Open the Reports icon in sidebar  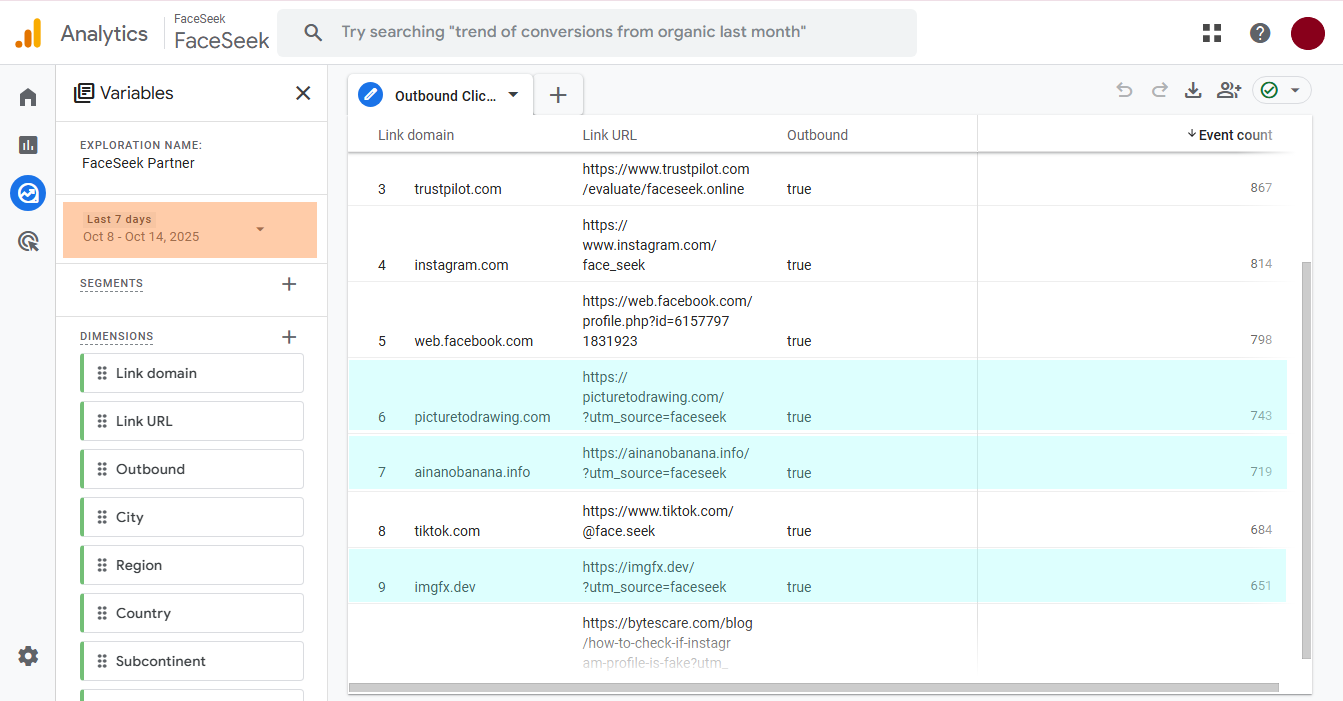click(28, 145)
